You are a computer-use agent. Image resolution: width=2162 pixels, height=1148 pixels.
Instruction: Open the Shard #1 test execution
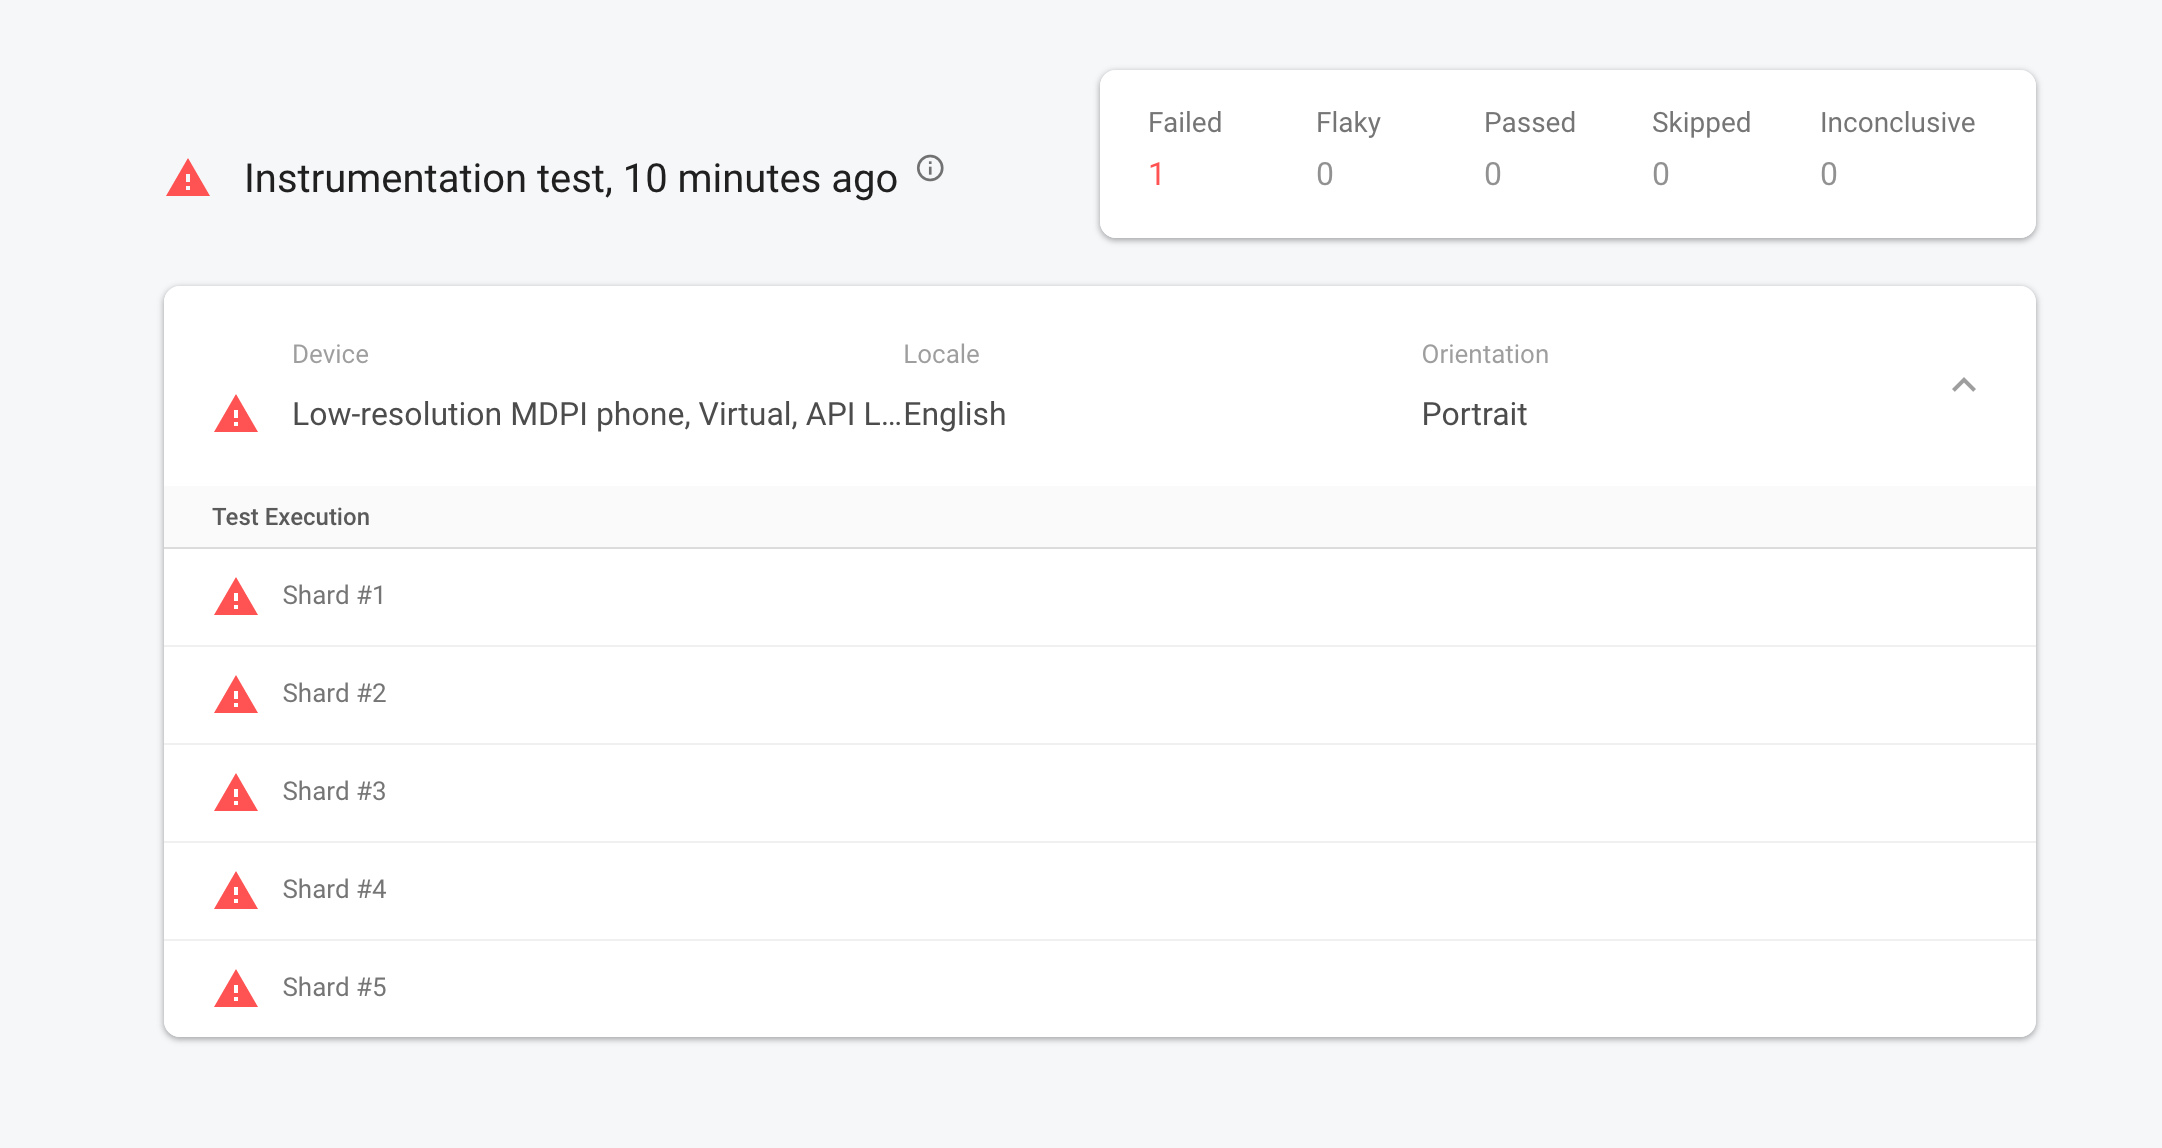1100,597
